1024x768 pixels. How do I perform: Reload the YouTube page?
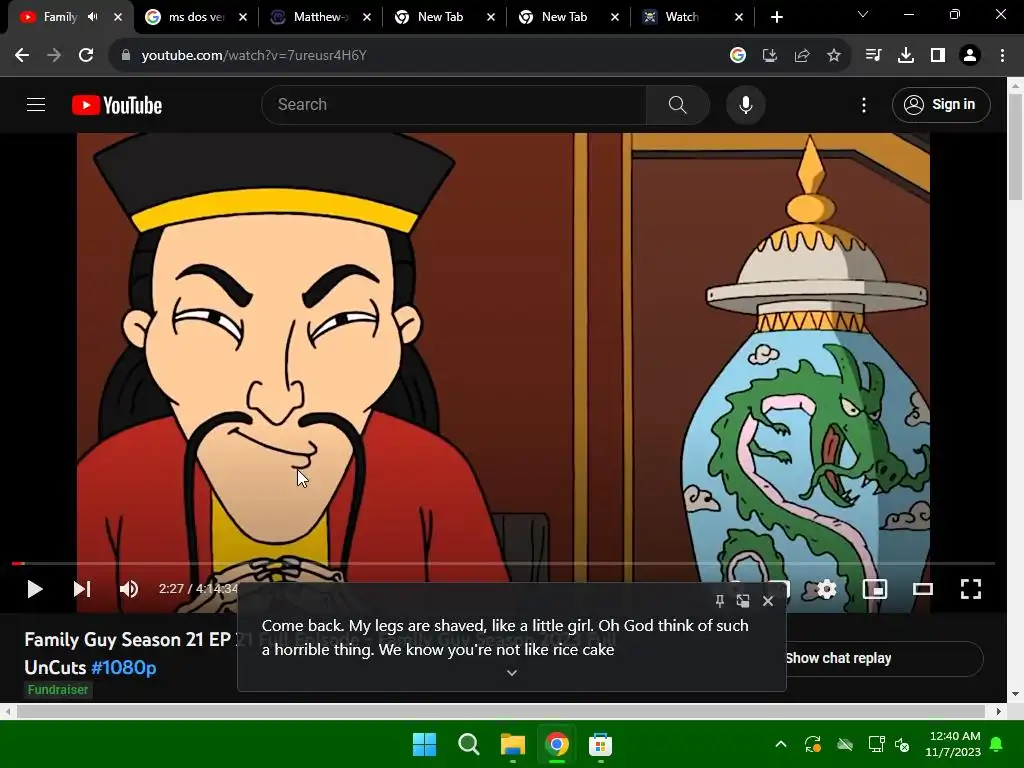[x=86, y=56]
